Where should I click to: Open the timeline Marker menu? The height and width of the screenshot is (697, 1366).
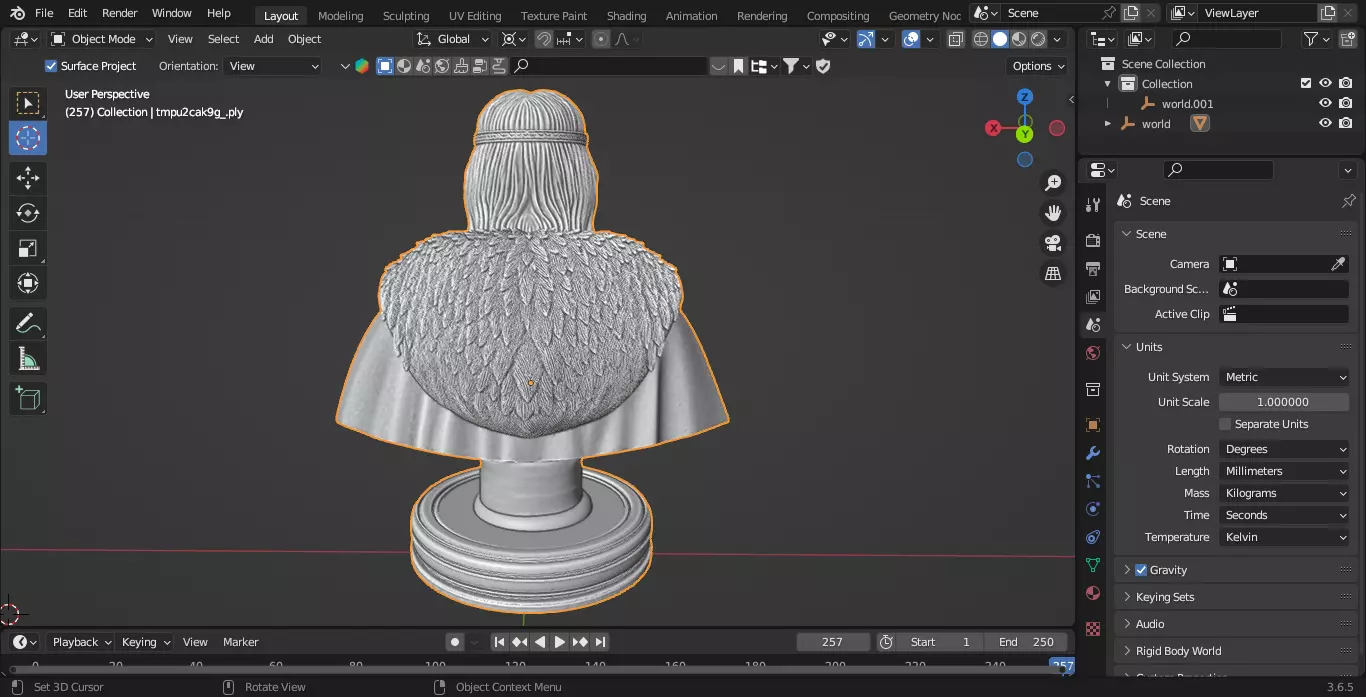240,642
